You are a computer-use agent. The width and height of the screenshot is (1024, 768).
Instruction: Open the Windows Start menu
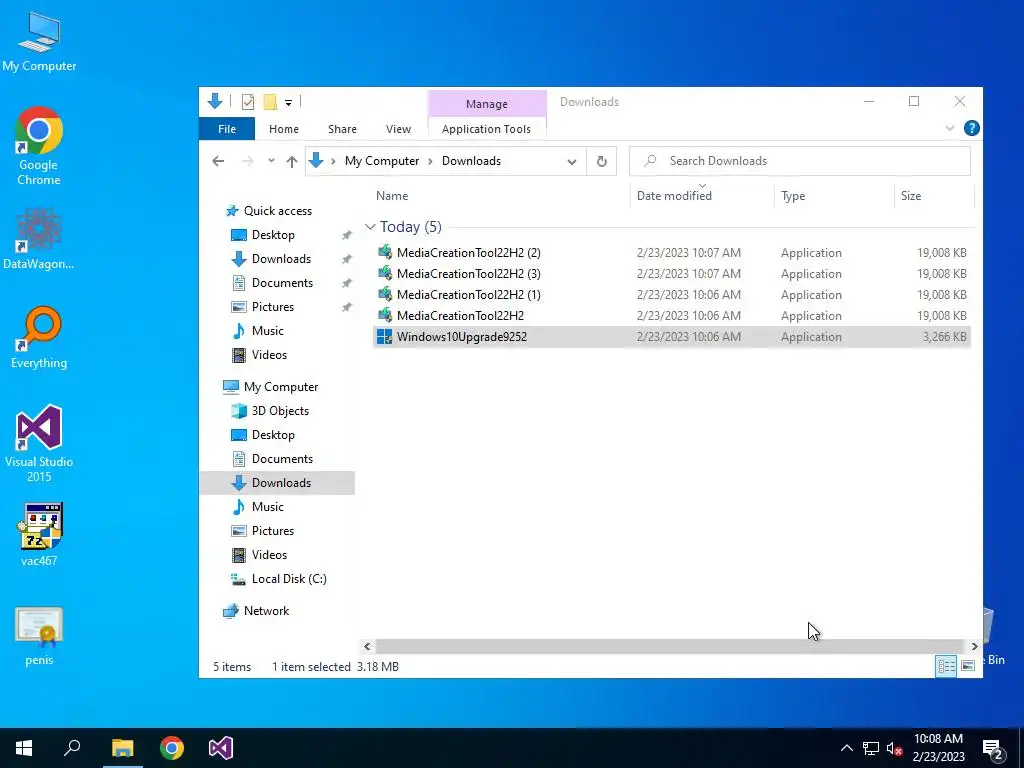[x=24, y=748]
